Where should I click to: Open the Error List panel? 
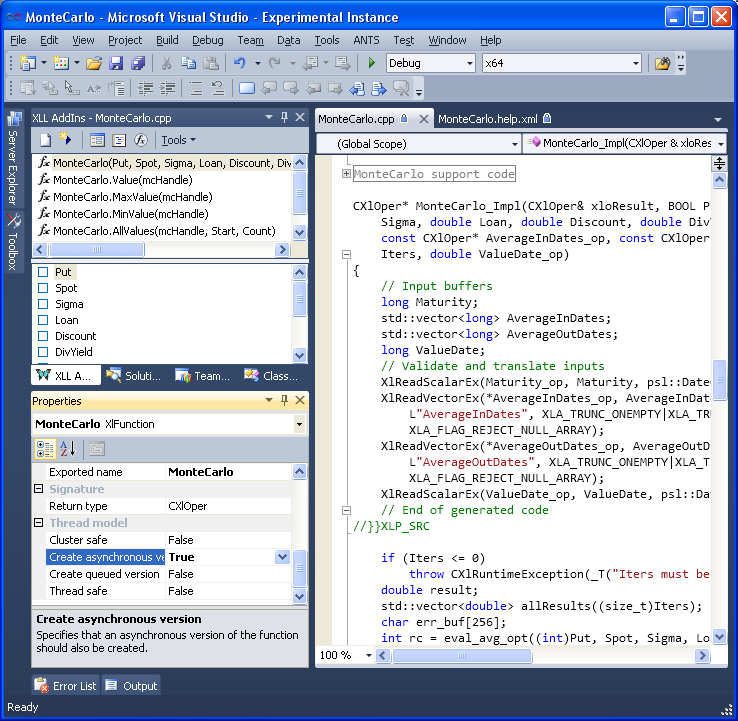tap(65, 686)
